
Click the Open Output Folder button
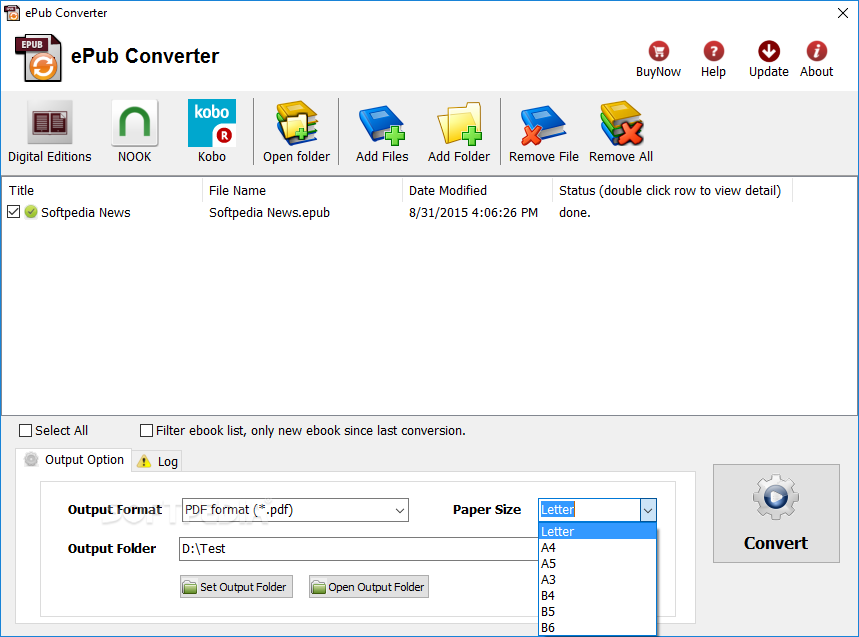(x=369, y=587)
